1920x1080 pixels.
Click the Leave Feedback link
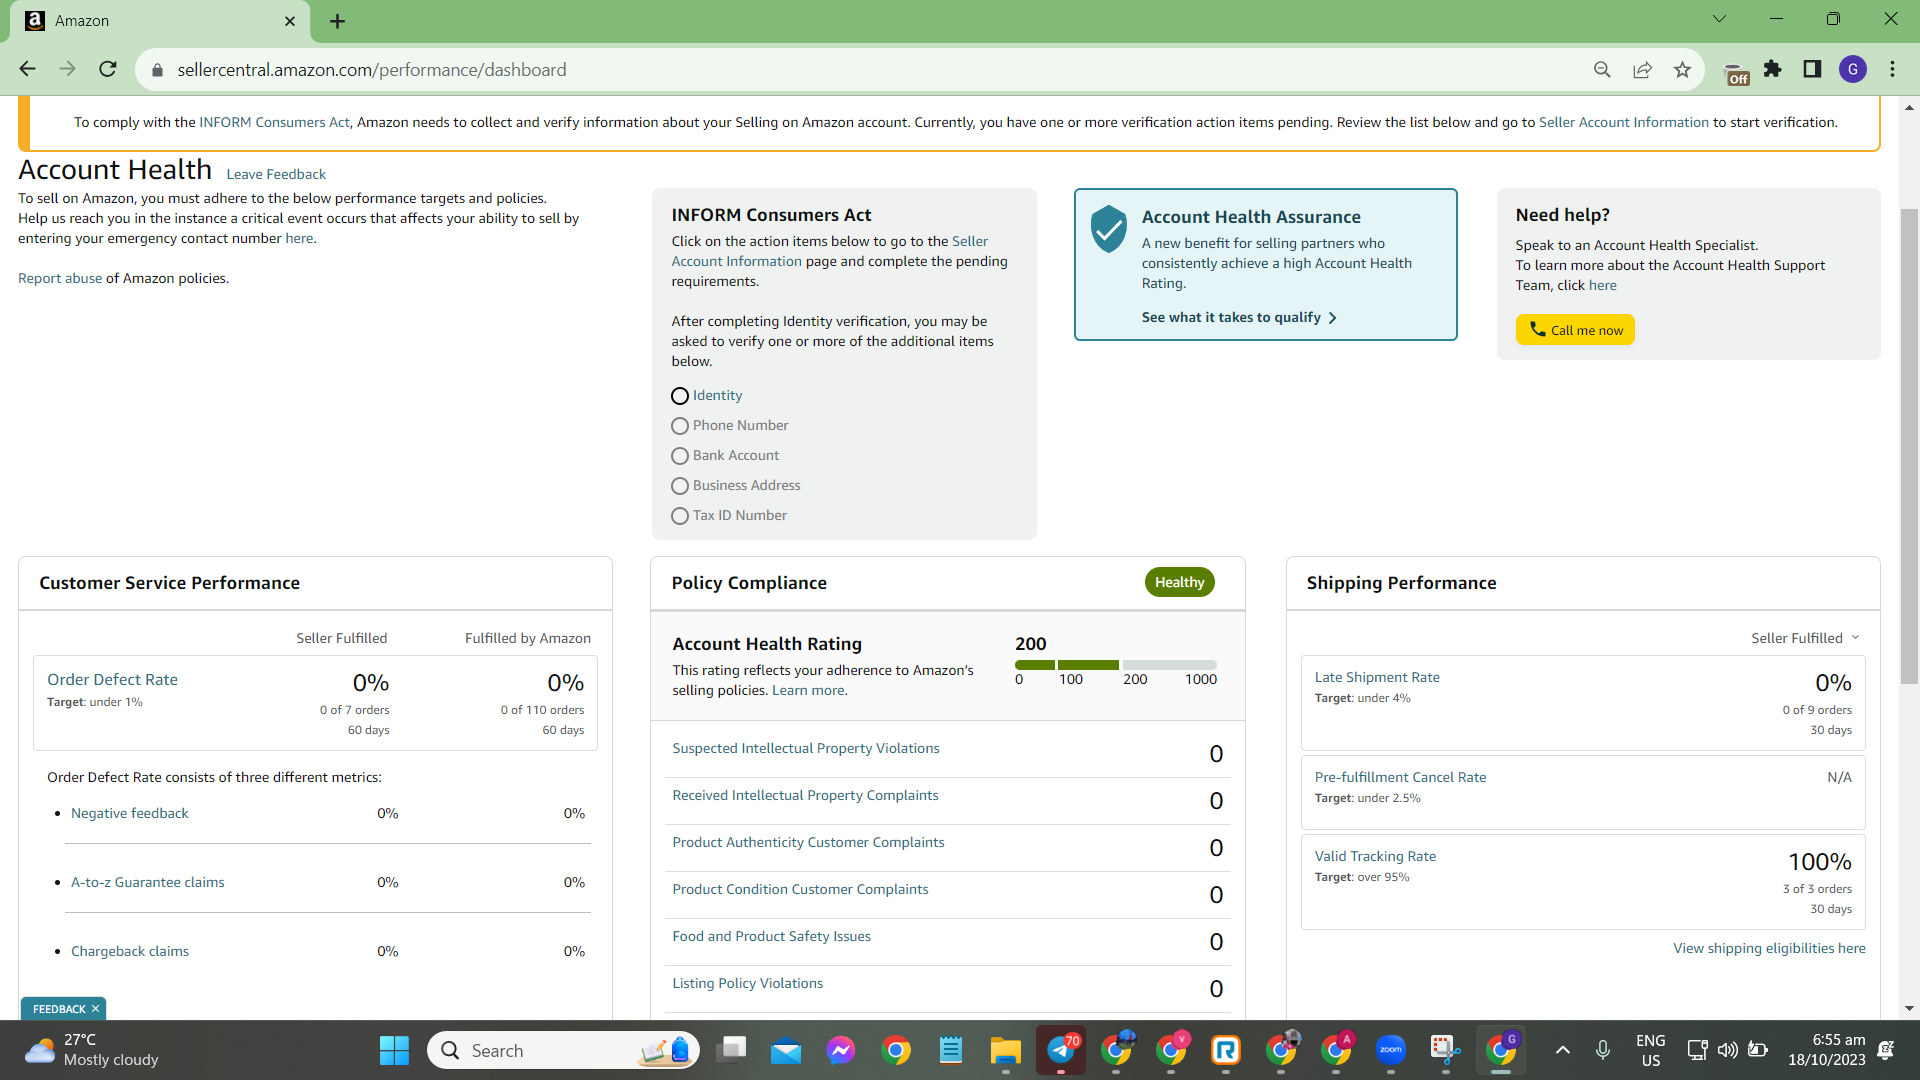[x=276, y=174]
